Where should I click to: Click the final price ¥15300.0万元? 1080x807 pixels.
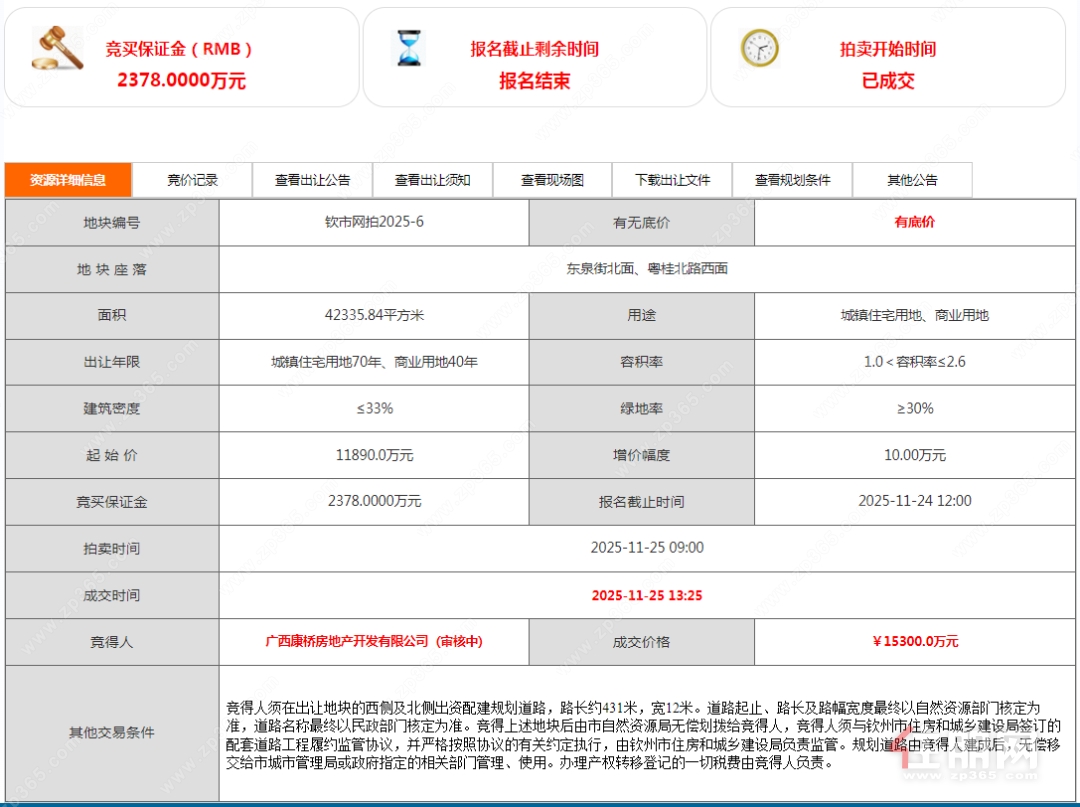[x=914, y=641]
